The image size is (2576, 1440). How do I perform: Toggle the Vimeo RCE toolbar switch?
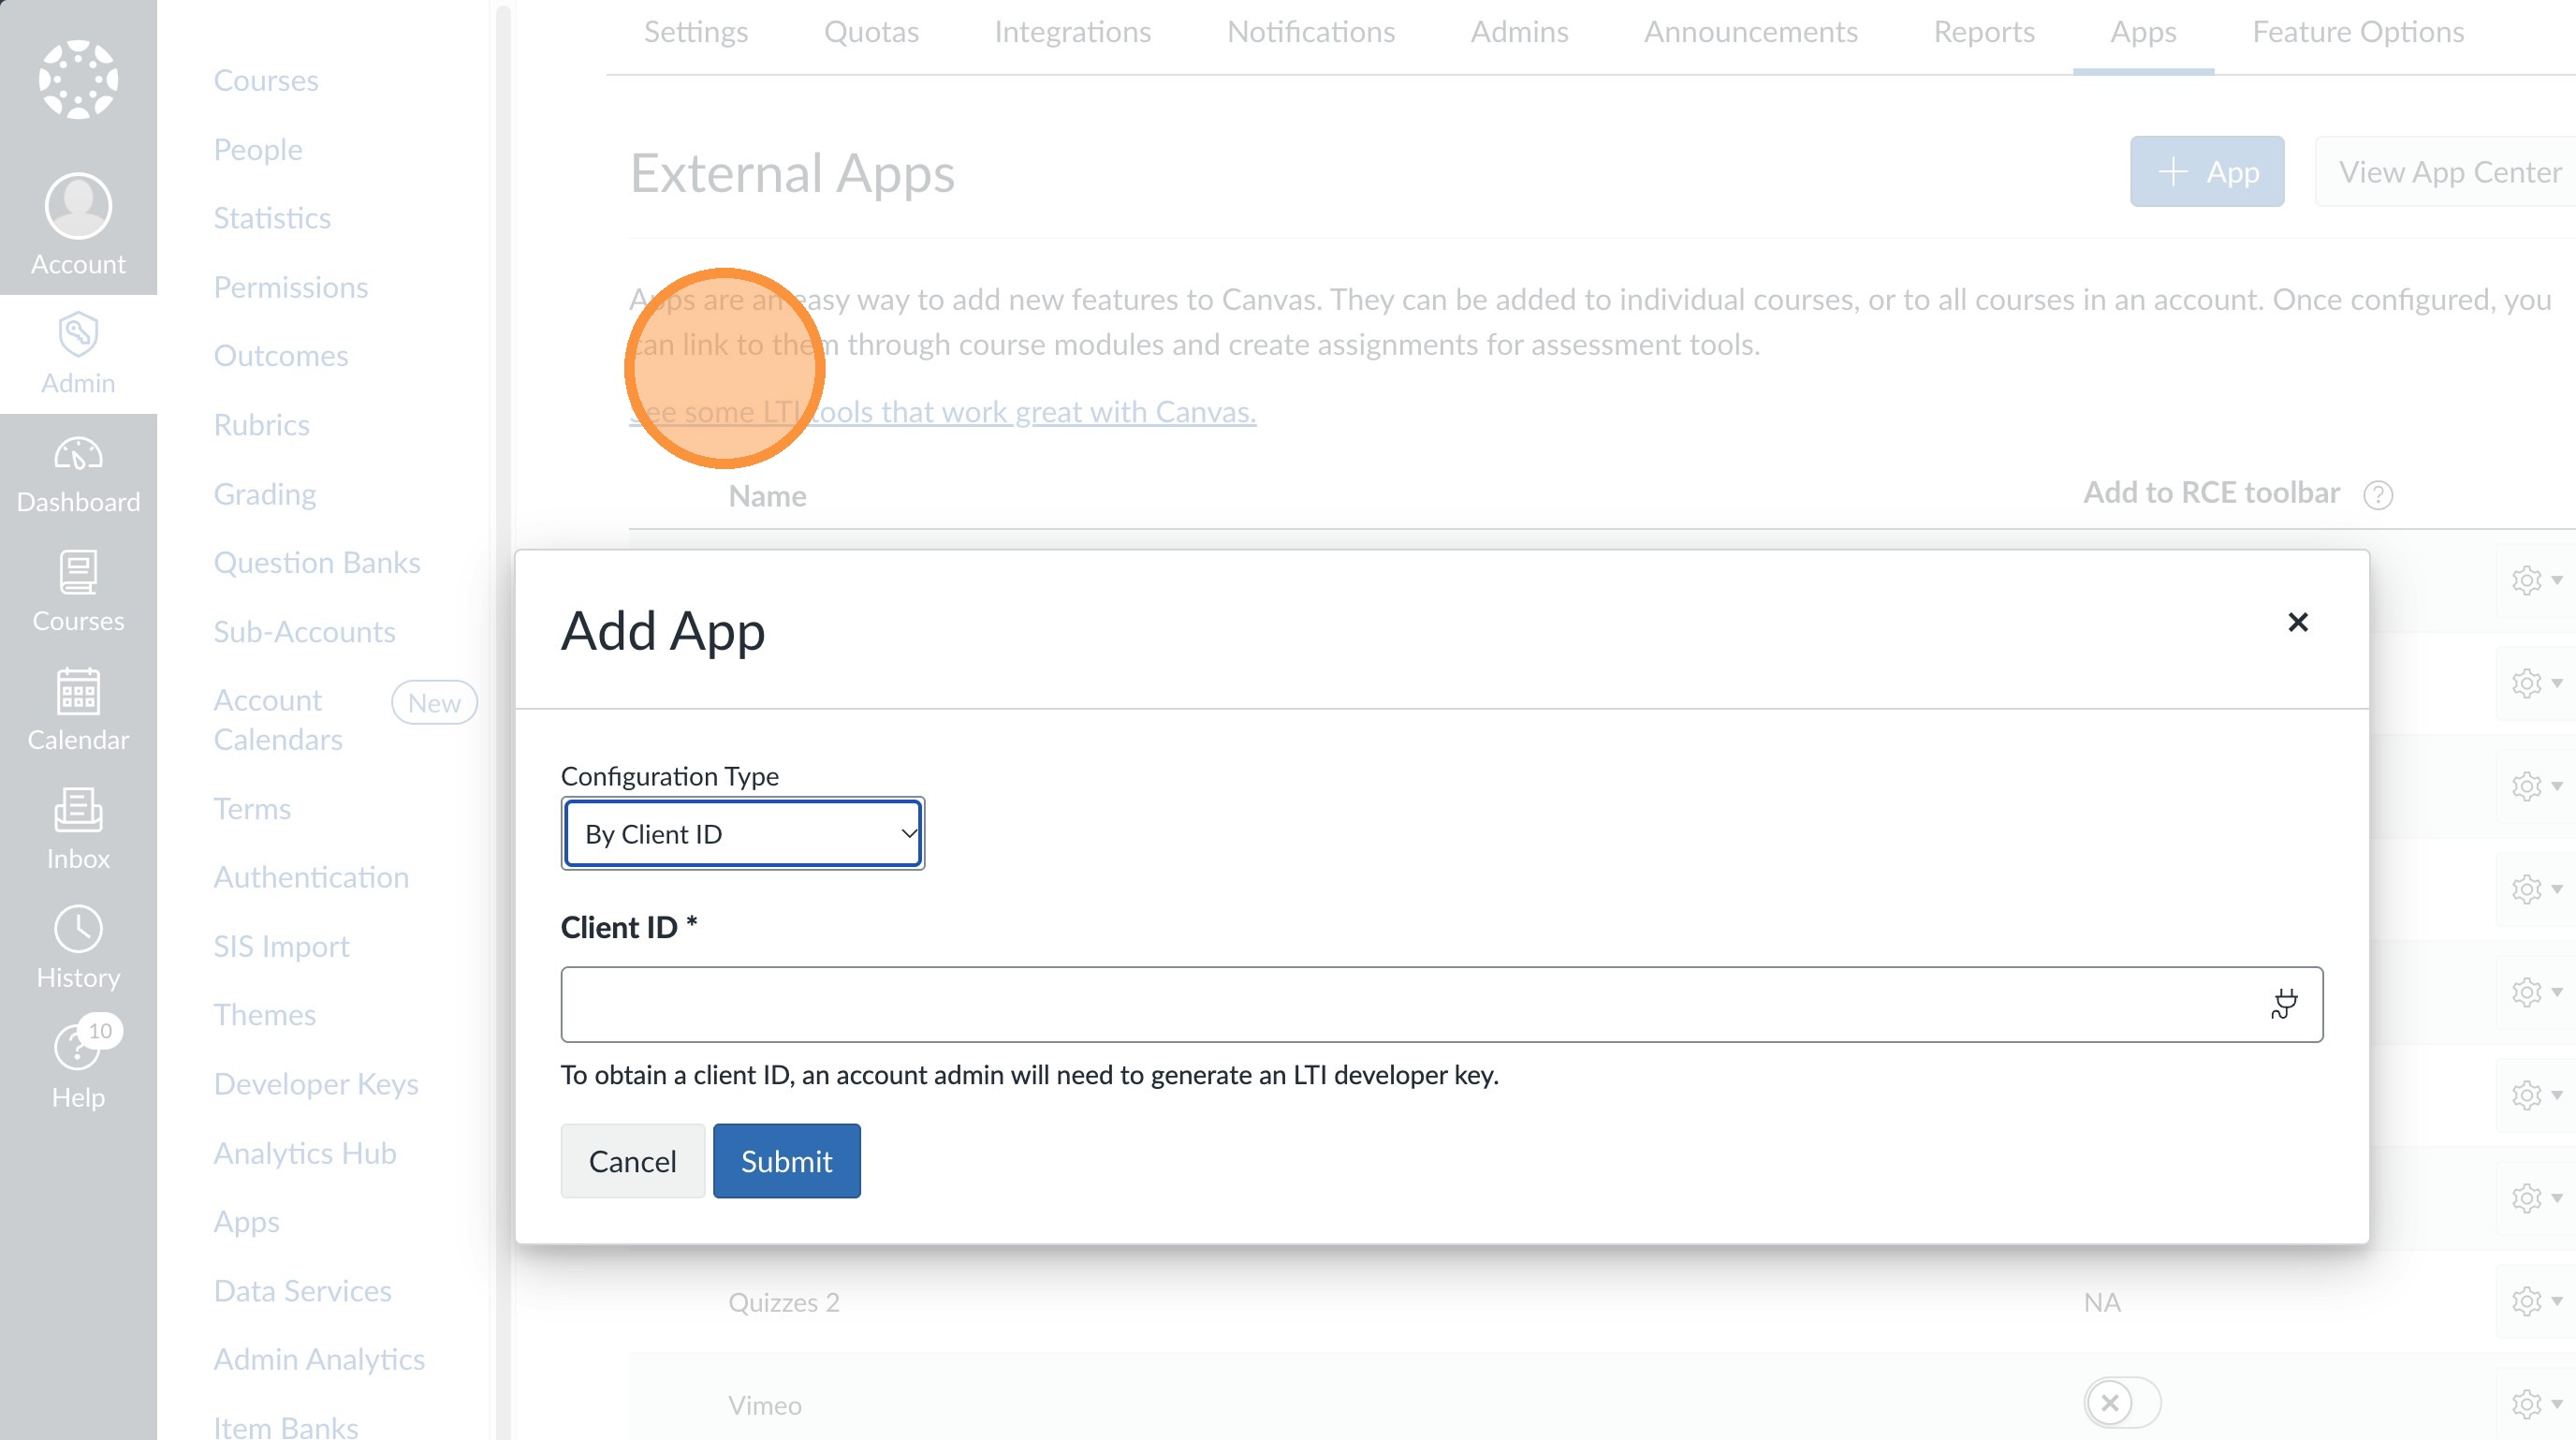(x=2122, y=1402)
